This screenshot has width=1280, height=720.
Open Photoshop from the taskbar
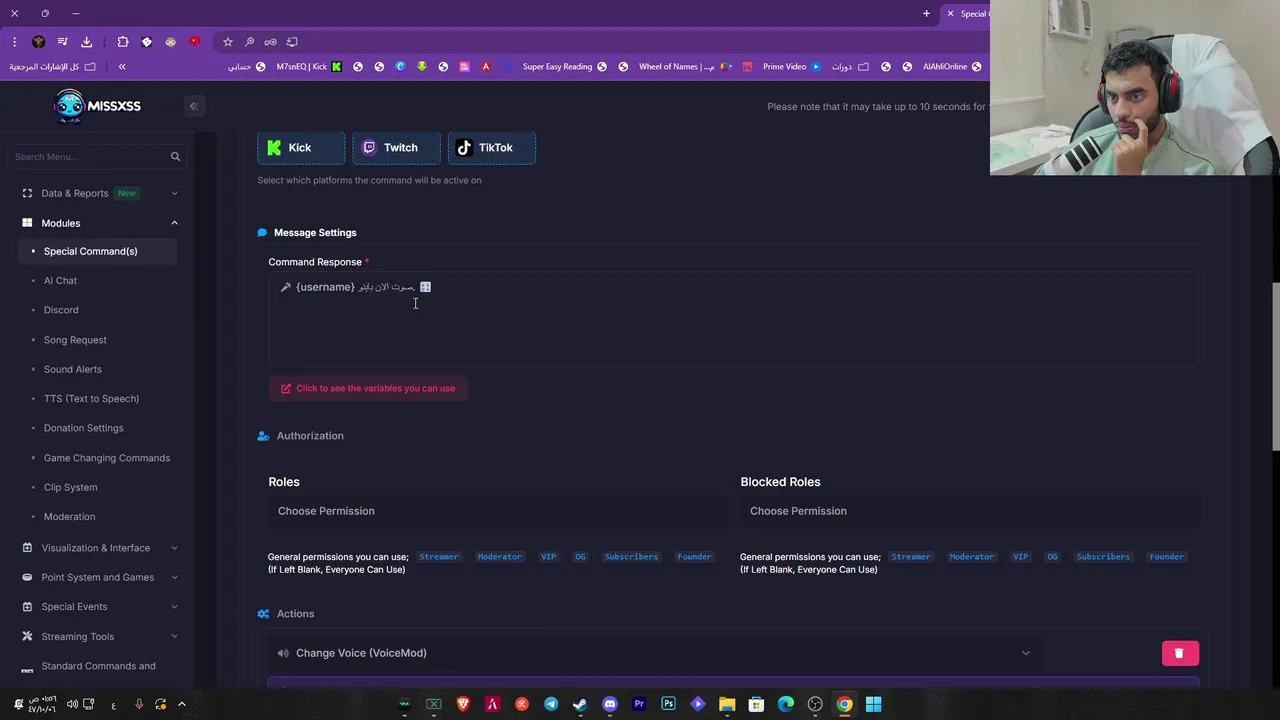[668, 704]
